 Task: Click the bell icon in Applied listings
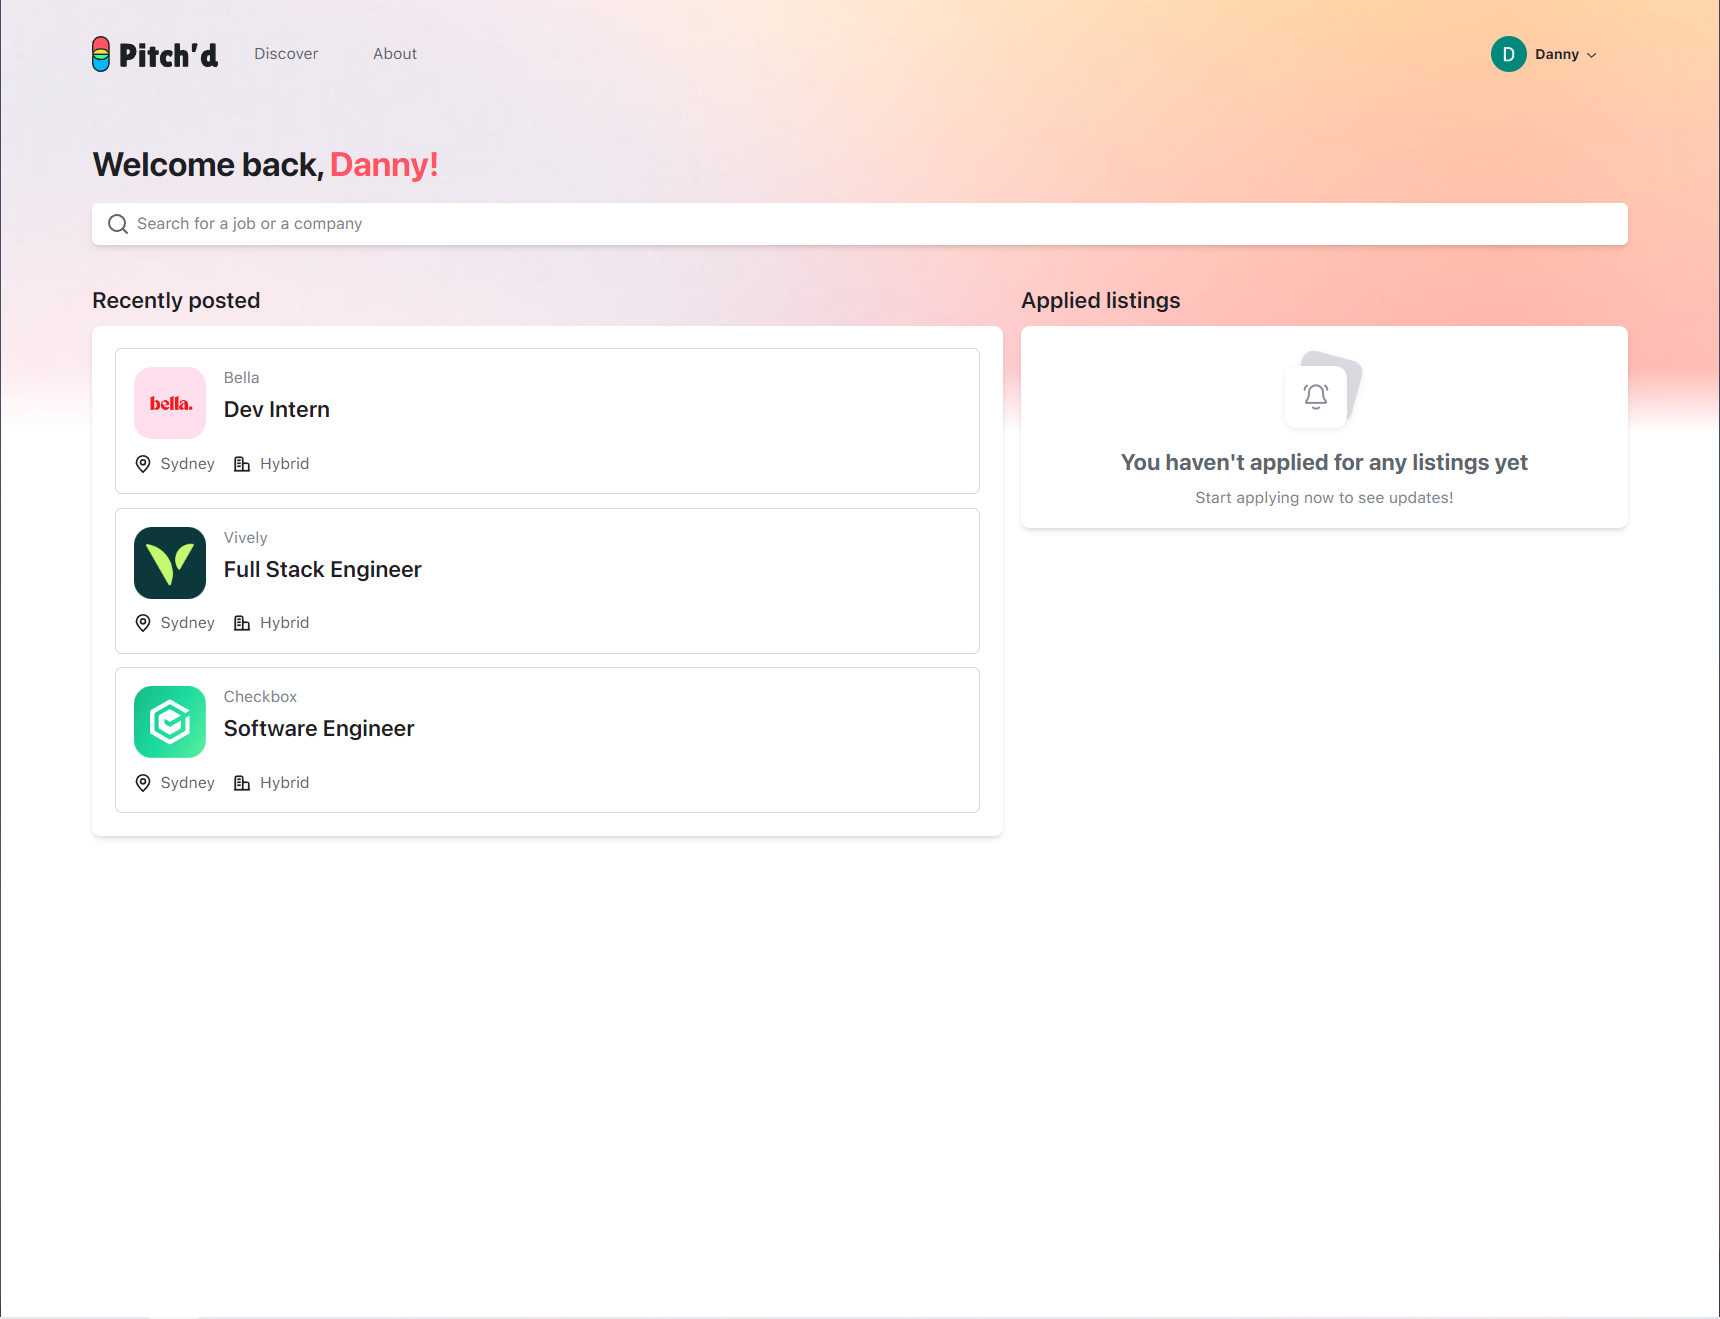click(x=1316, y=396)
